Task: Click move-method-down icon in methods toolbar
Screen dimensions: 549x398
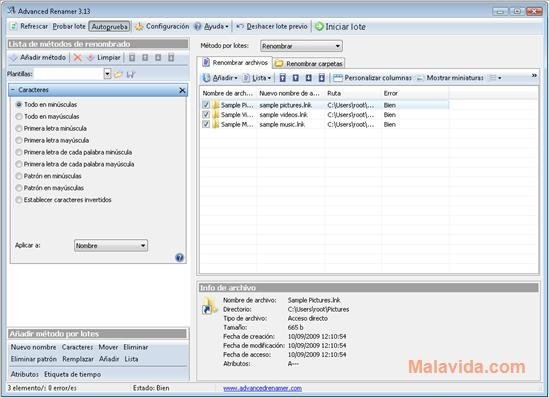Action: [158, 57]
